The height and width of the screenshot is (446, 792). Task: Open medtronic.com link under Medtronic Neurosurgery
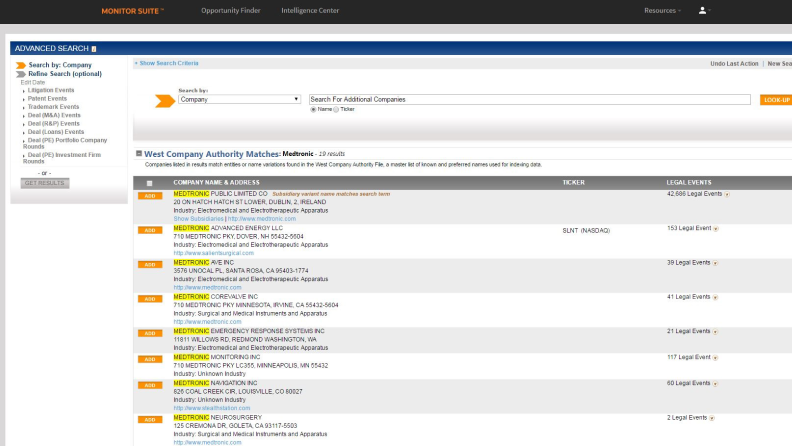(208, 442)
